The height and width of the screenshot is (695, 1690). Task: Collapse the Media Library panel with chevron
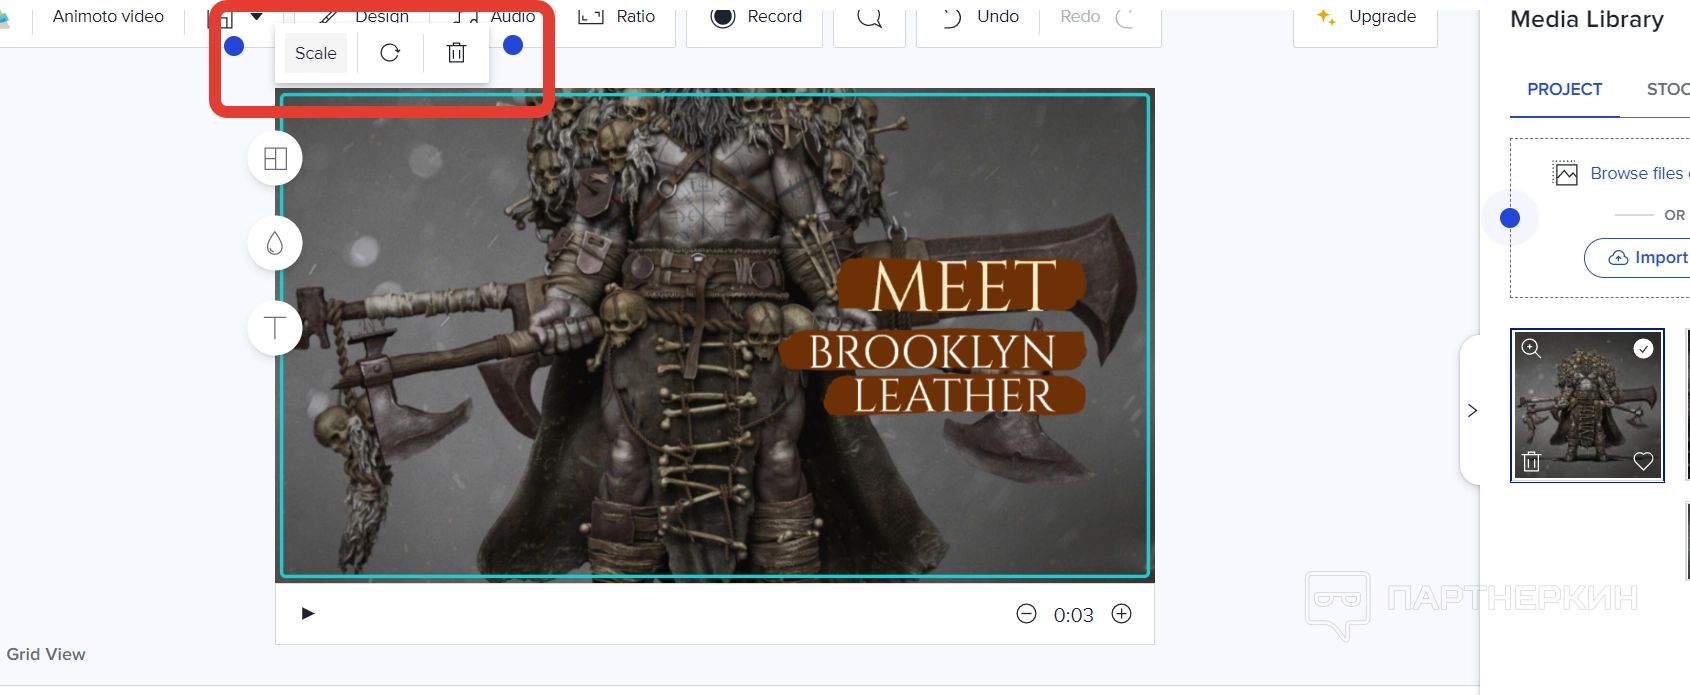click(1472, 410)
